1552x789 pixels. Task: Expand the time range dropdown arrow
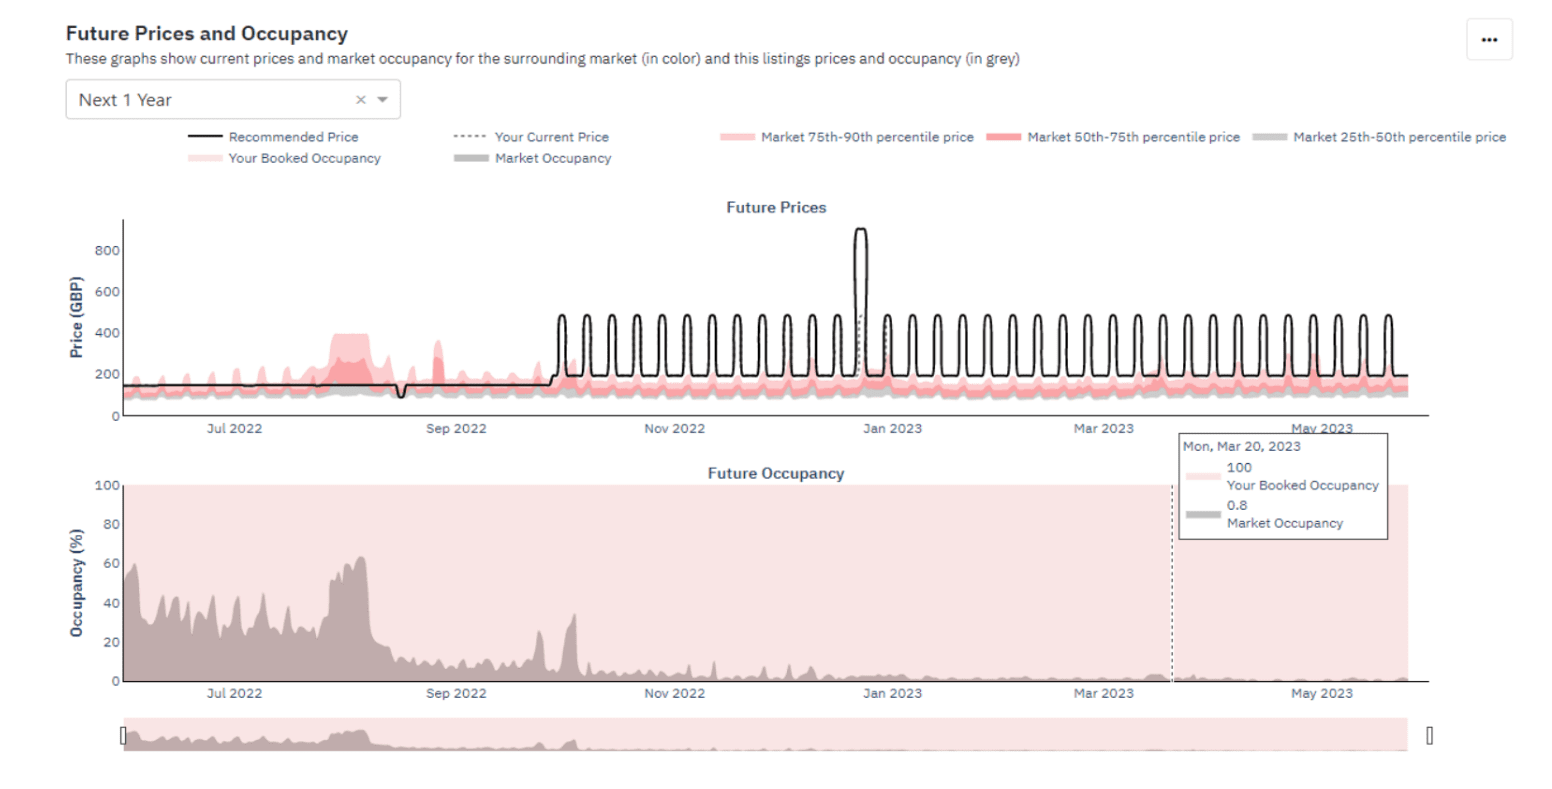[382, 100]
